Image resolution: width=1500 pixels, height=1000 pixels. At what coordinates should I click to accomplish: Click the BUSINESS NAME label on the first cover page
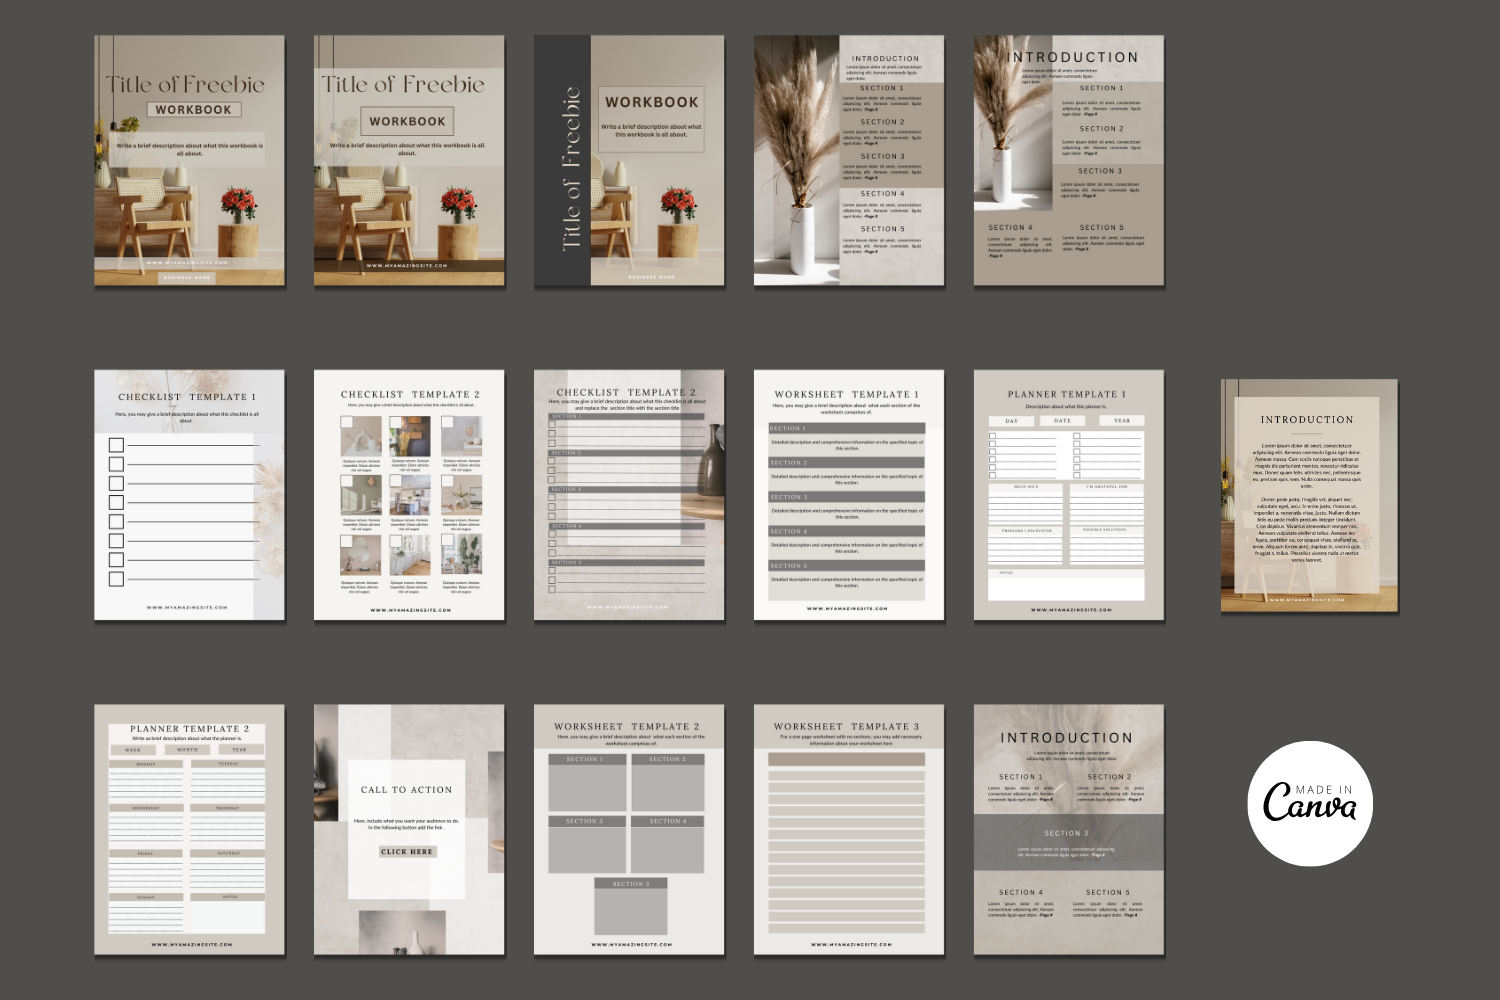point(187,277)
